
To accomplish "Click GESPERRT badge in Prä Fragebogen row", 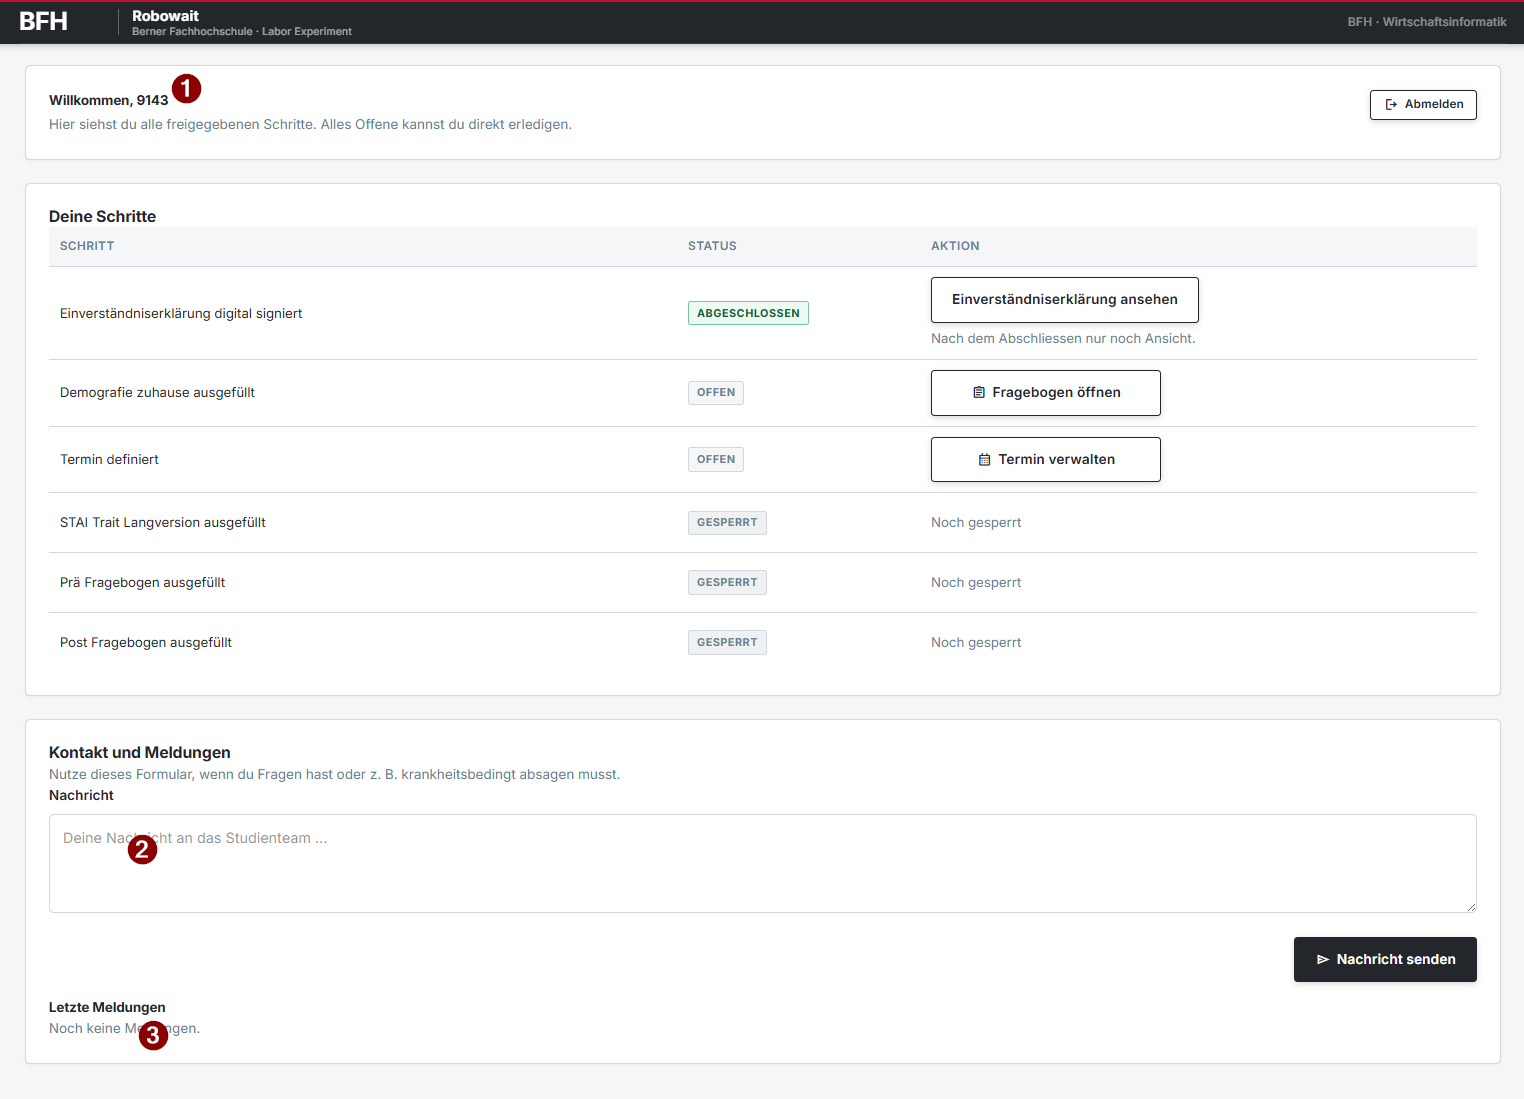I will pos(727,583).
